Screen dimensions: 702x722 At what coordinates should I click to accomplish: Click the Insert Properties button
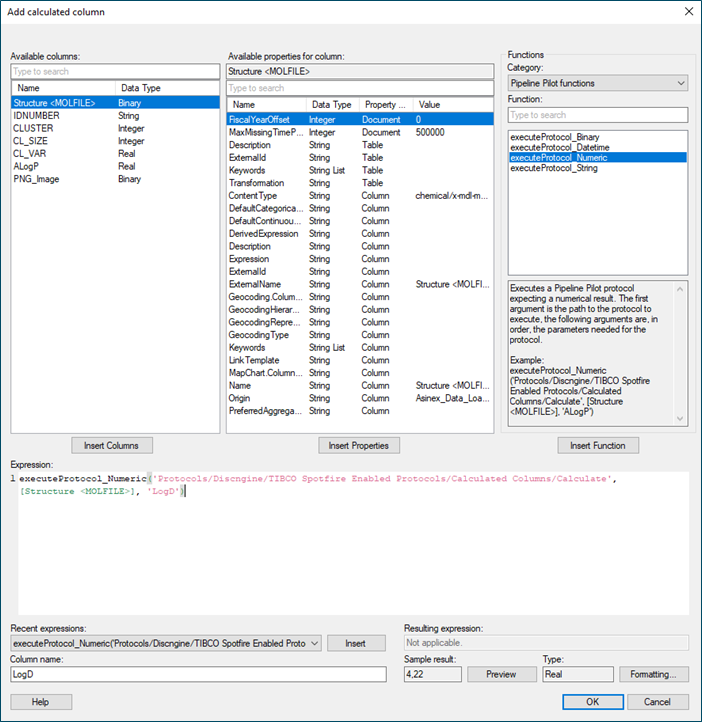coord(359,446)
